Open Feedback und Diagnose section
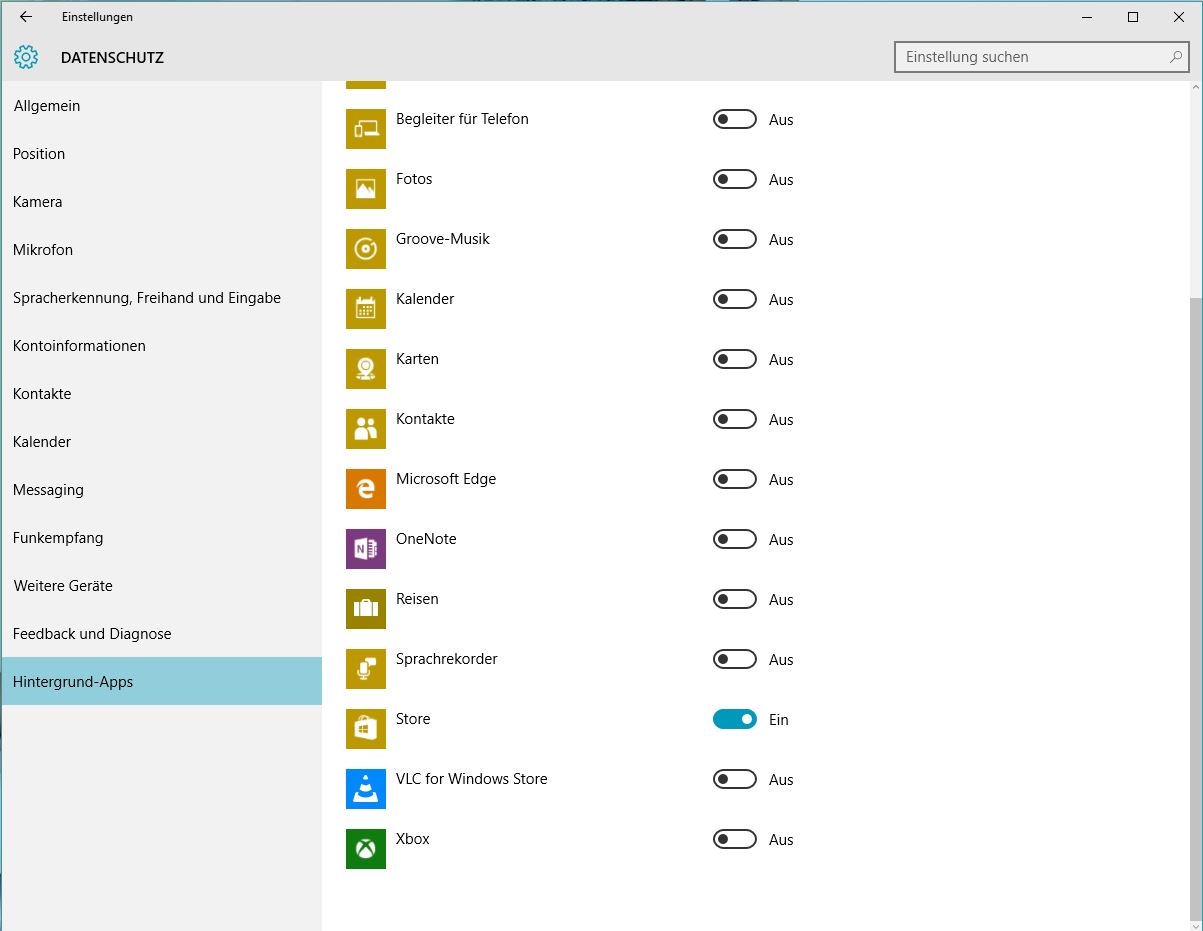 (x=161, y=634)
